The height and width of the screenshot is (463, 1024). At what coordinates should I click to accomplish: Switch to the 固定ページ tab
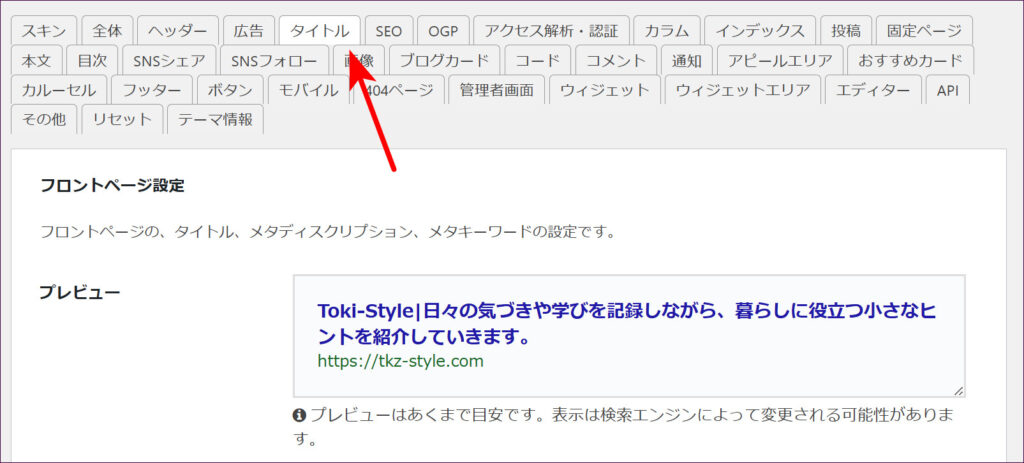[x=924, y=31]
